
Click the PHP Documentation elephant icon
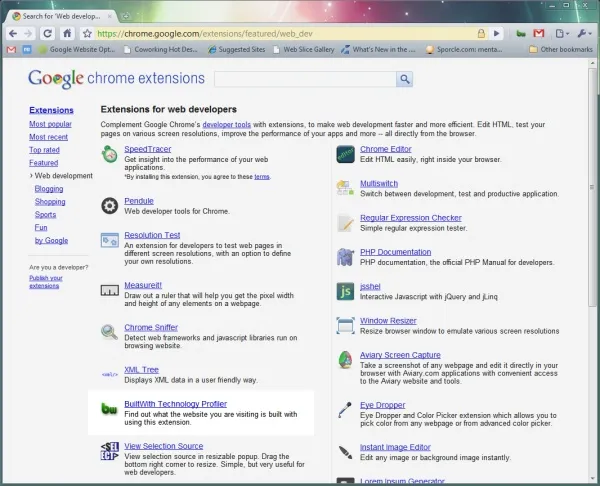345,257
